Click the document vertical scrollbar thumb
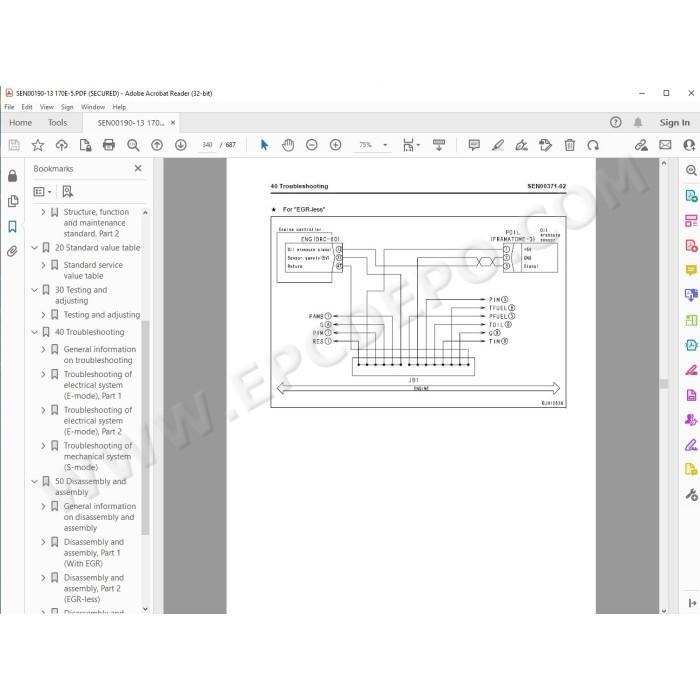This screenshot has width=700, height=700. click(664, 383)
